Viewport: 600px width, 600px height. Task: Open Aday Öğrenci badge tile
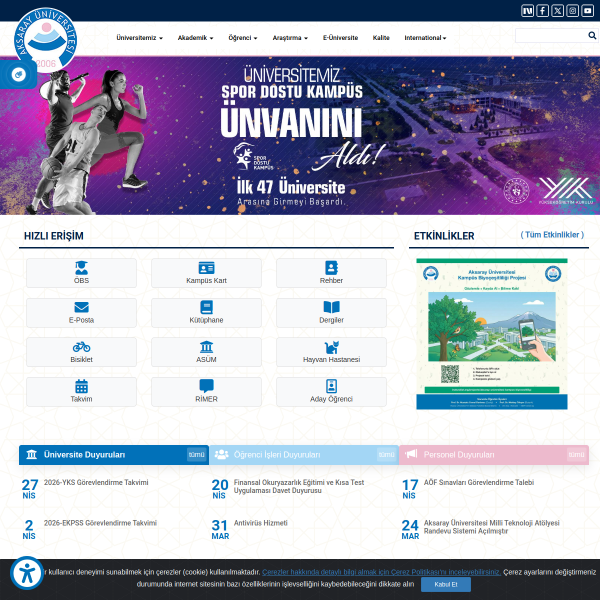pyautogui.click(x=331, y=392)
